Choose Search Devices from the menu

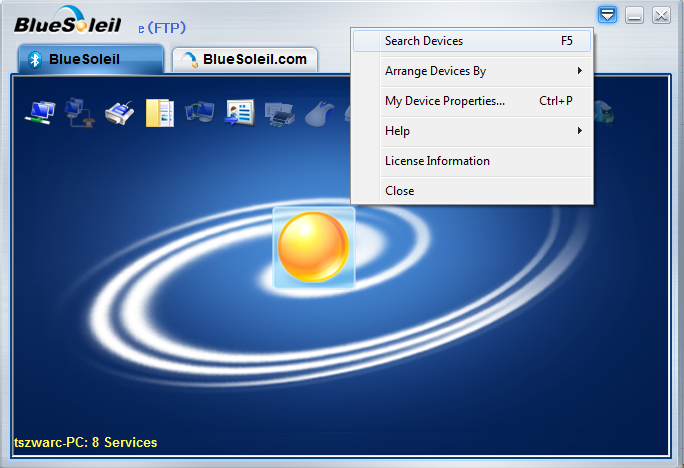tap(472, 41)
